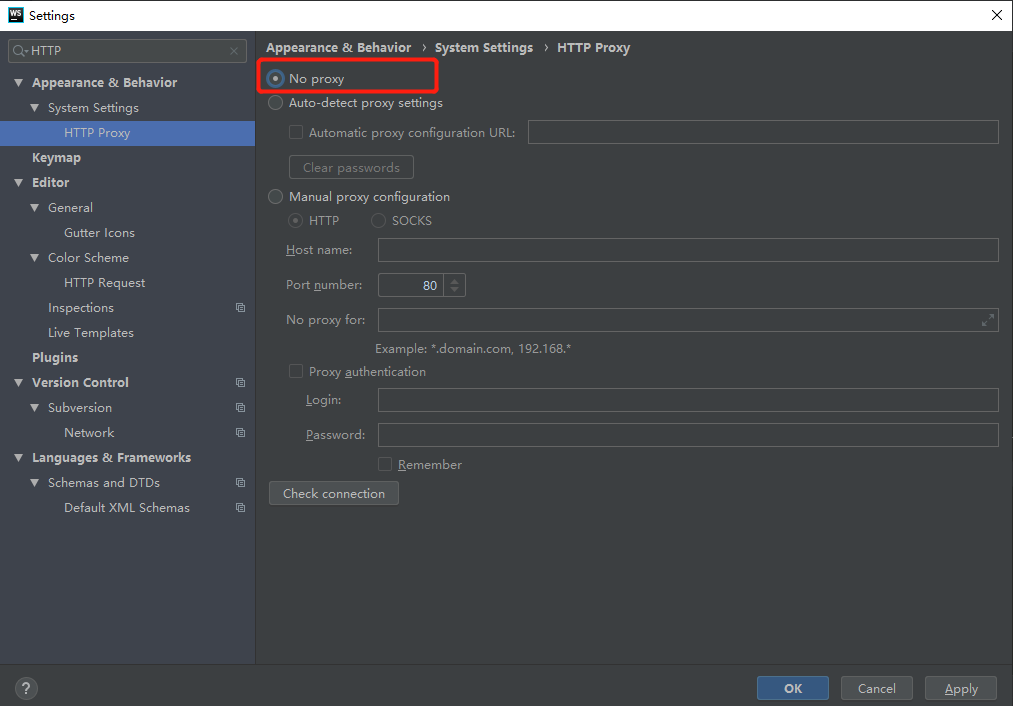Screen dimensions: 1013x706
Task: Collapse the Subversion tree node
Action: pyautogui.click(x=35, y=407)
